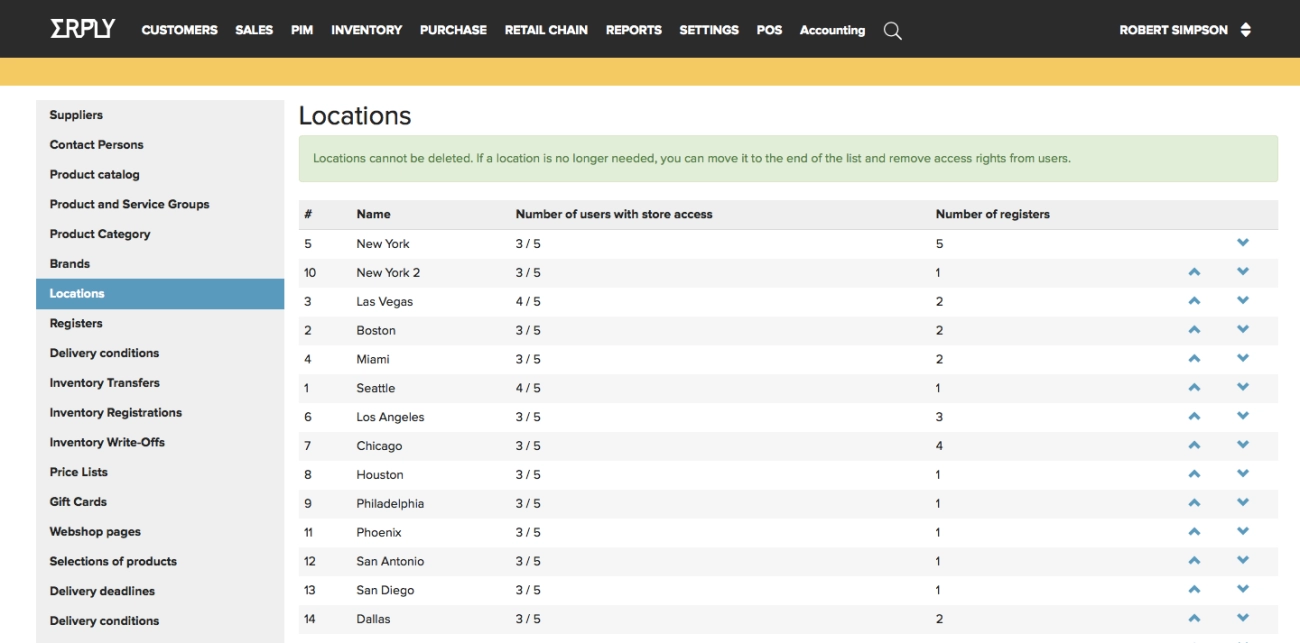Viewport: 1300px width, 643px height.
Task: Move Chicago location down
Action: click(1242, 446)
